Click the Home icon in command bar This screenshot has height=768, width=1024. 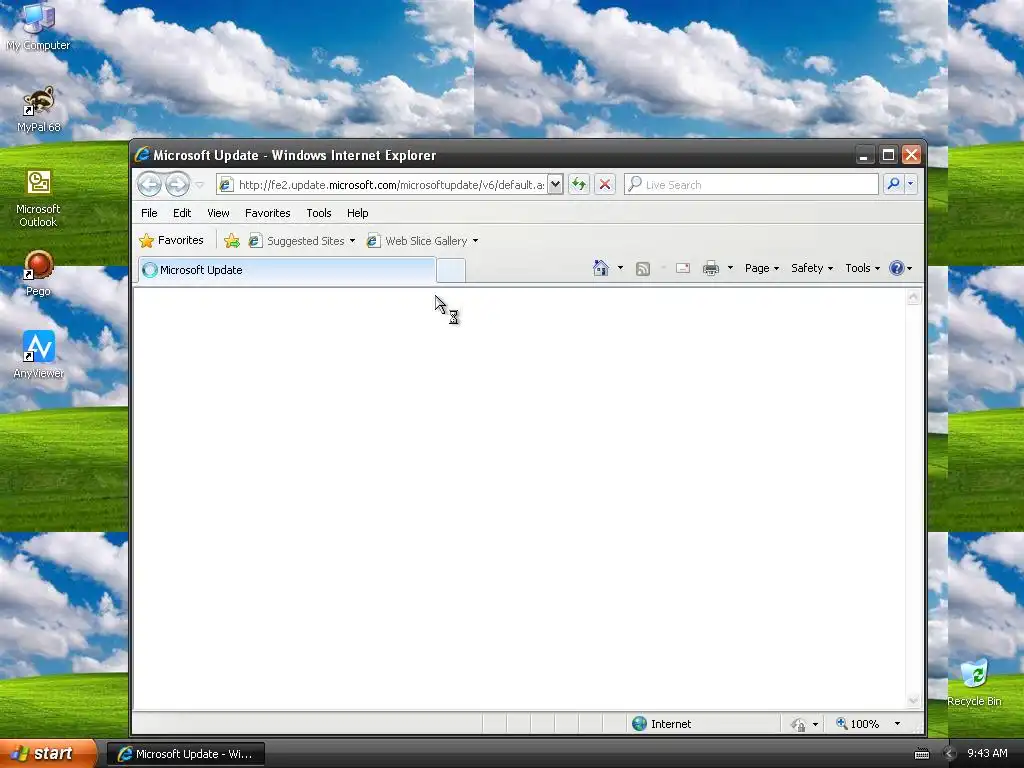coord(601,268)
